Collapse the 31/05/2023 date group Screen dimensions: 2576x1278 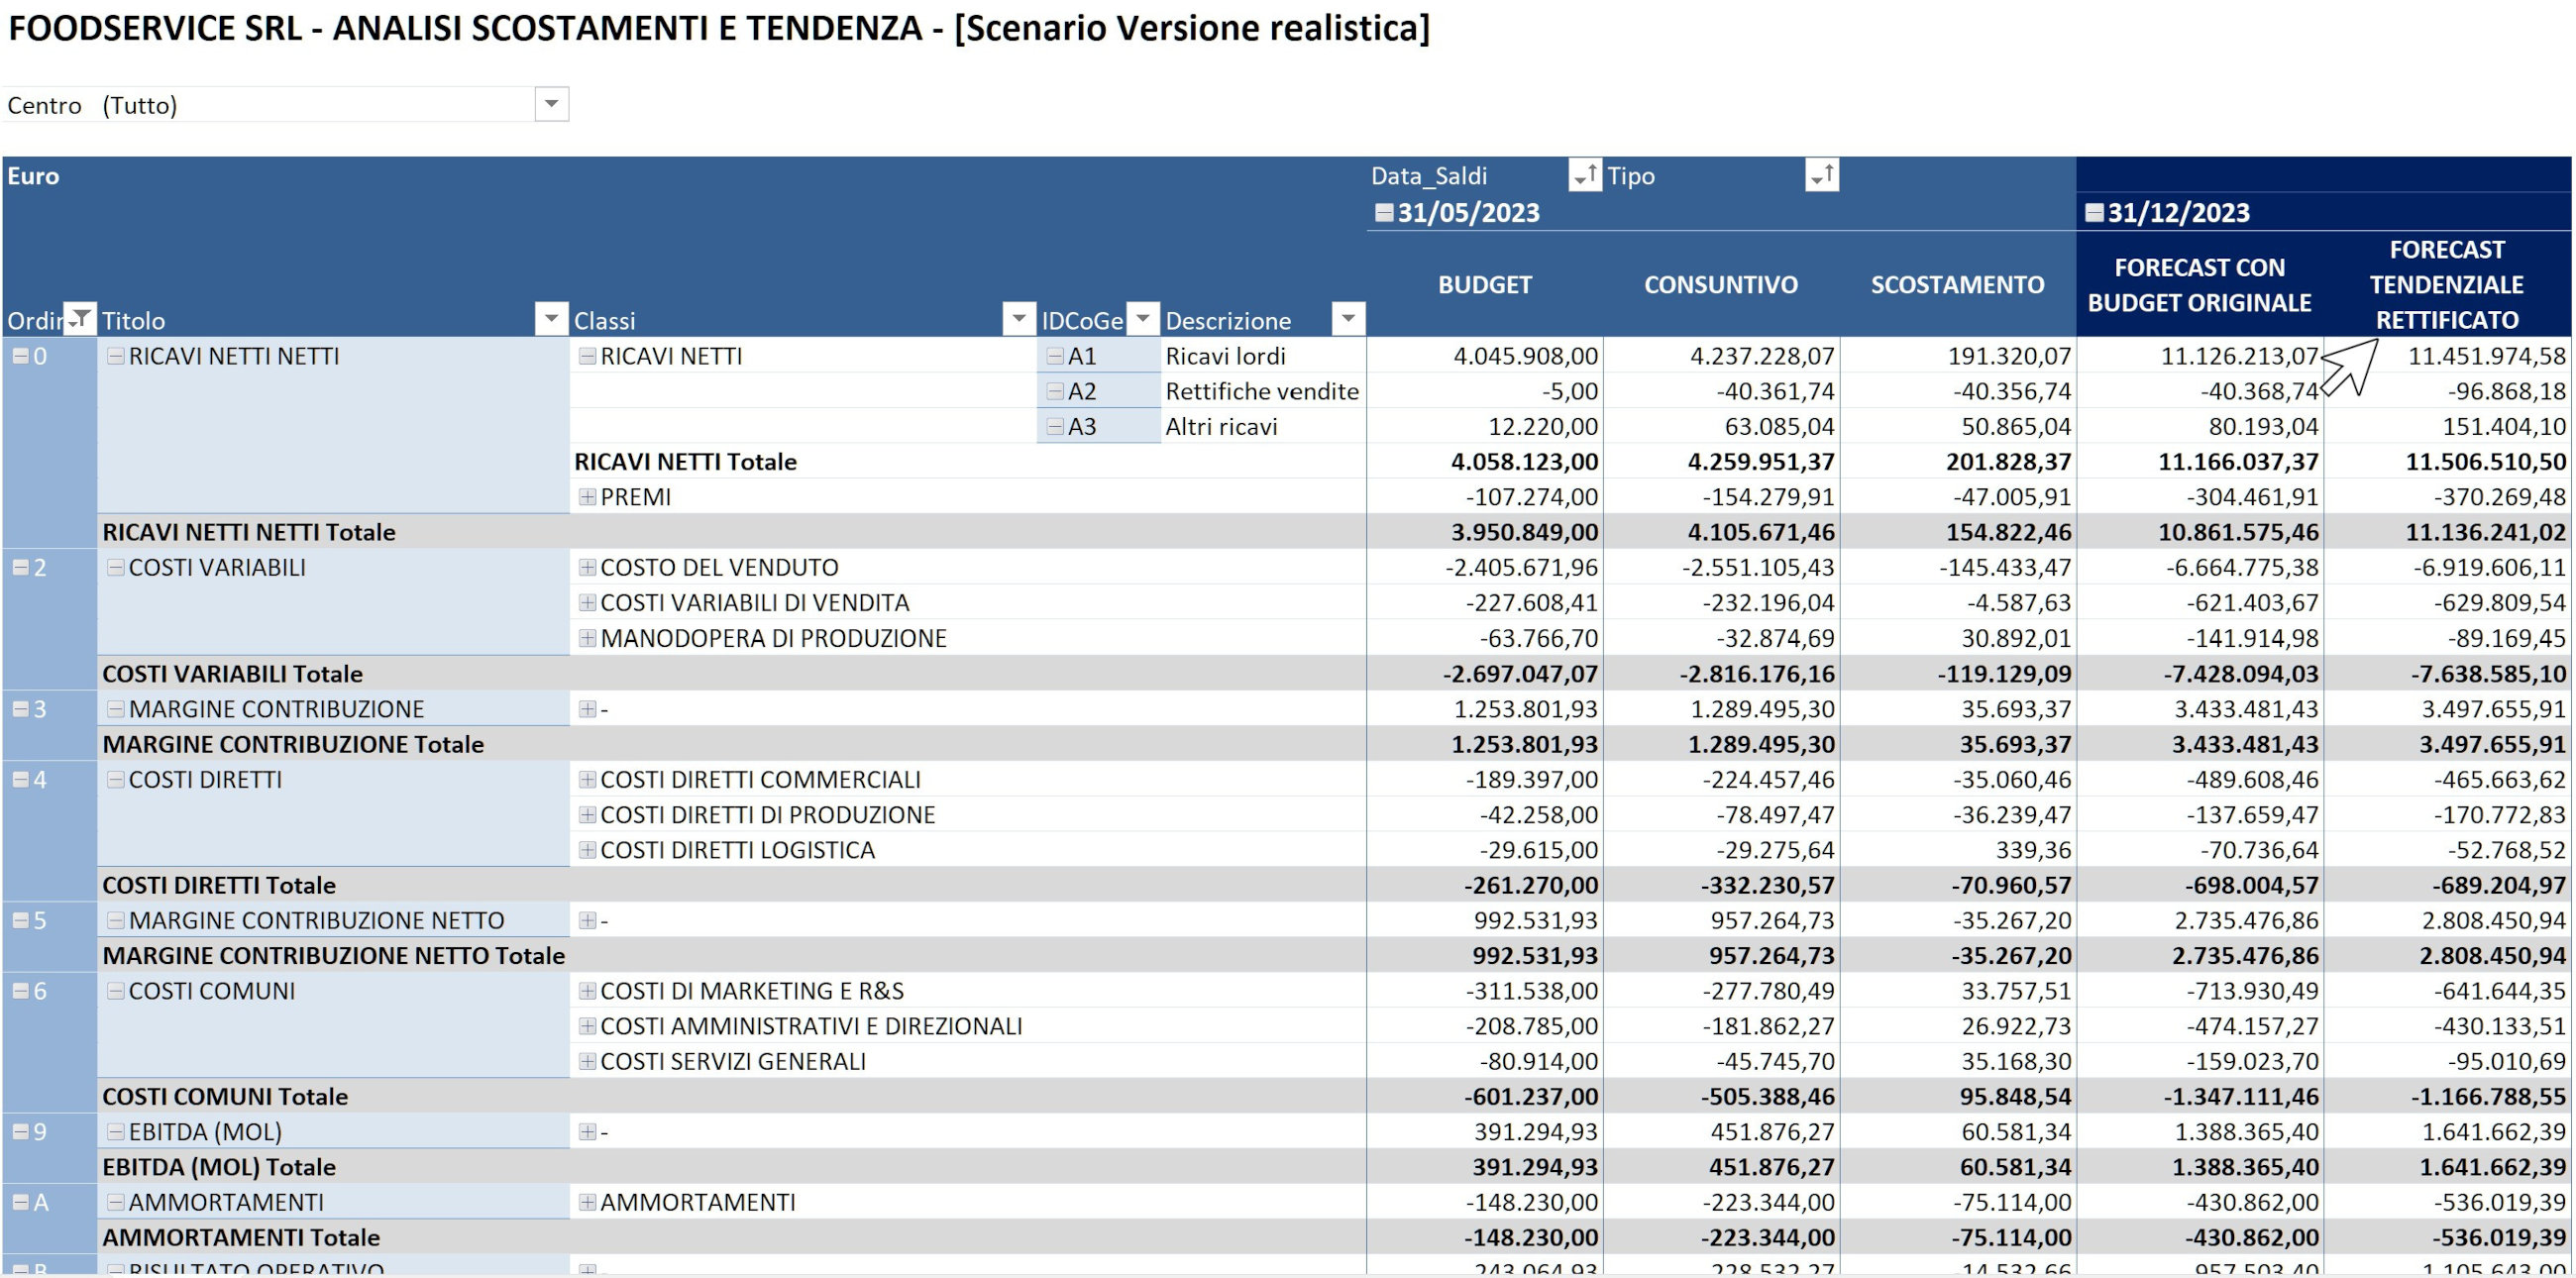click(x=1384, y=213)
